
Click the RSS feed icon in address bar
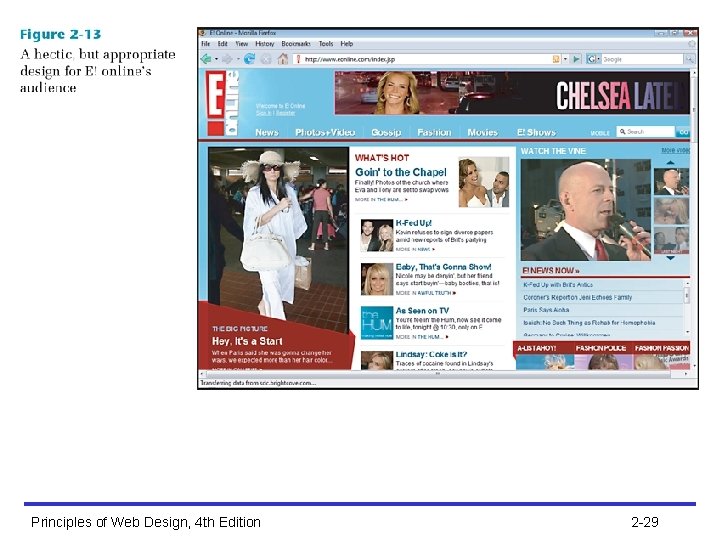point(556,59)
